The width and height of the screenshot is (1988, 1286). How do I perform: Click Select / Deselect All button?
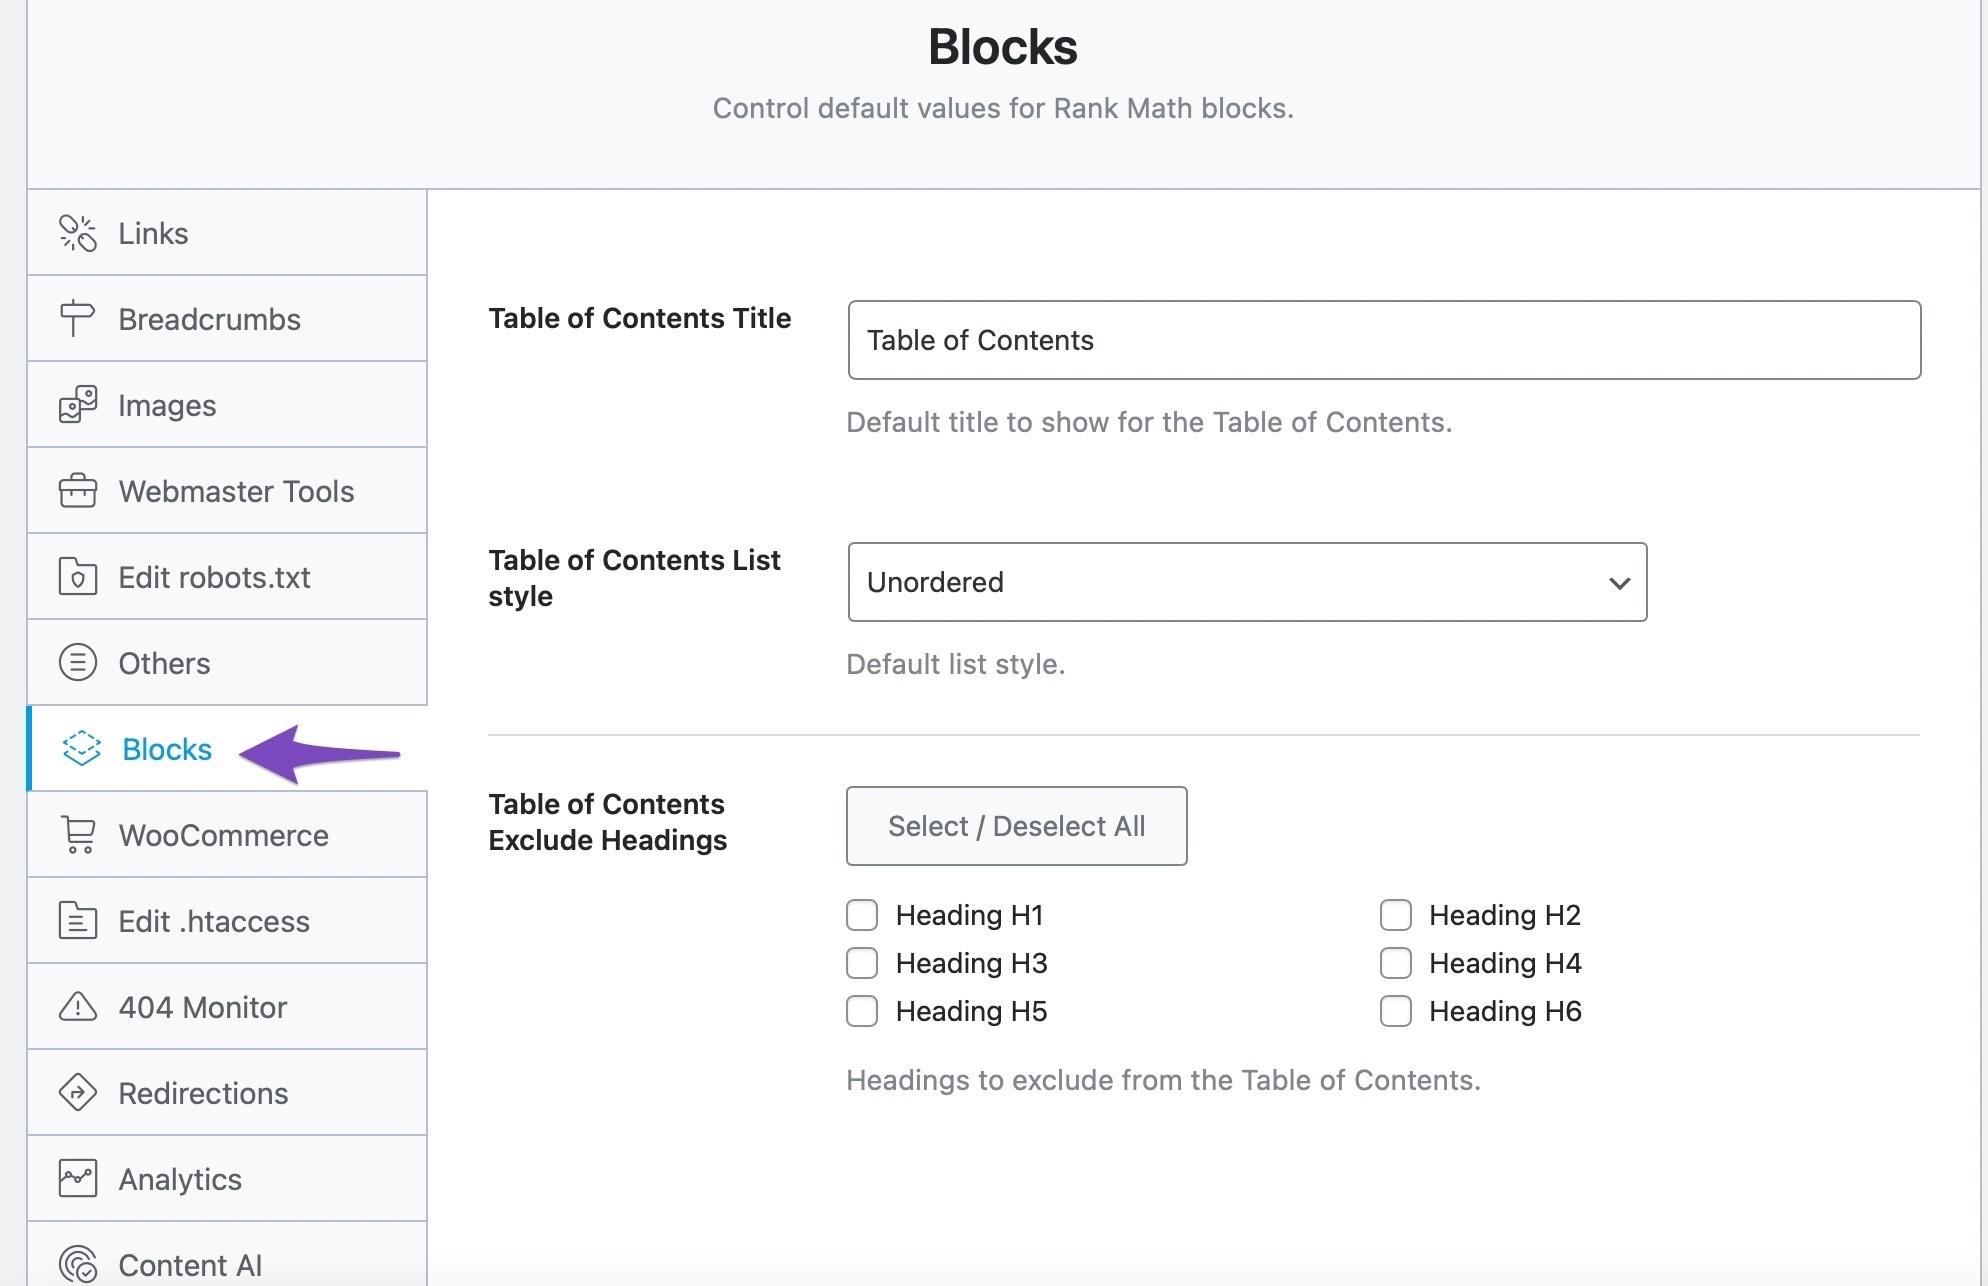pyautogui.click(x=1016, y=825)
